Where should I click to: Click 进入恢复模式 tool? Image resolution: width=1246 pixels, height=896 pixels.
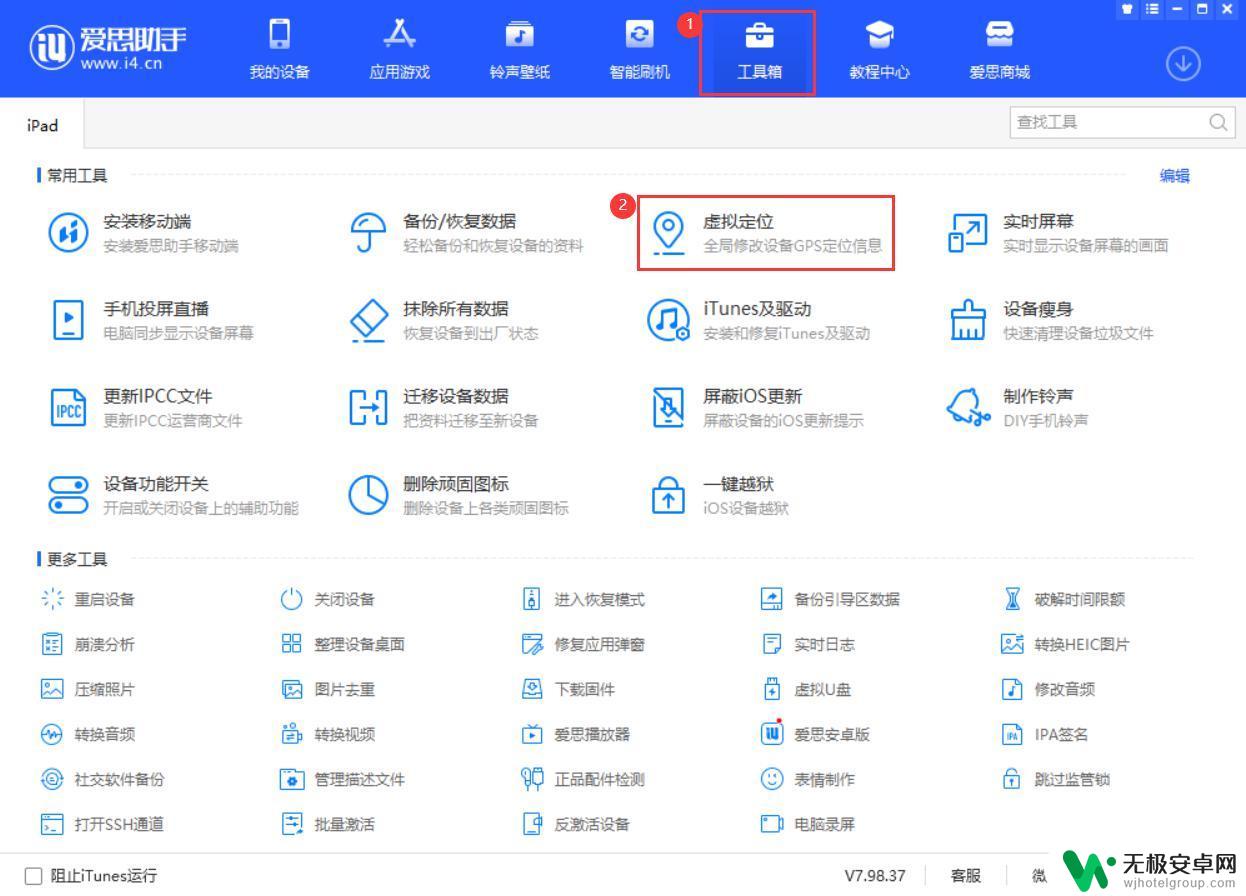(583, 599)
